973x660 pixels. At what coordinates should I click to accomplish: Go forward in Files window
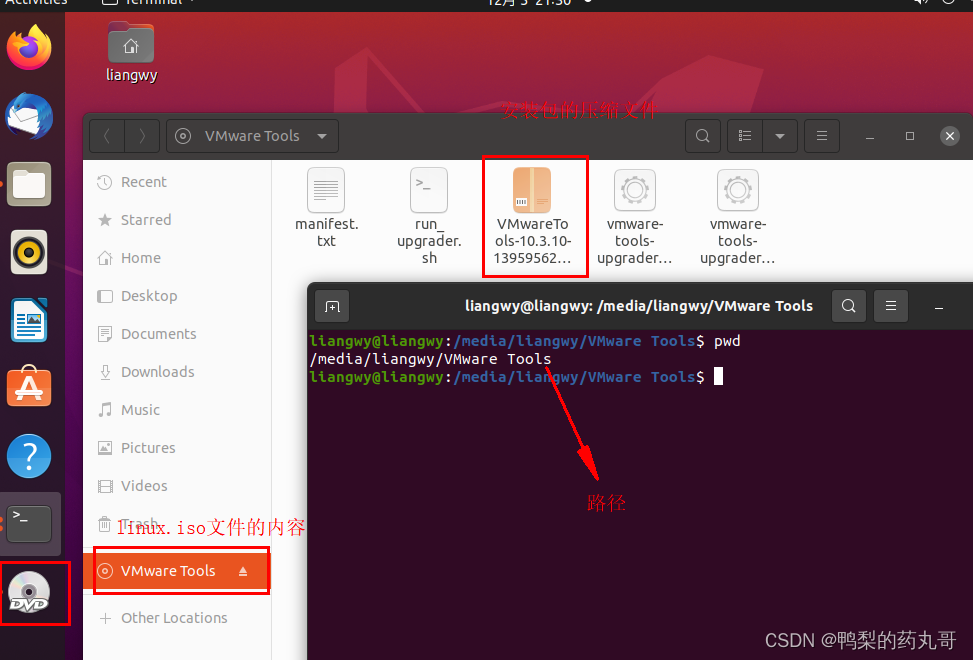click(x=142, y=136)
